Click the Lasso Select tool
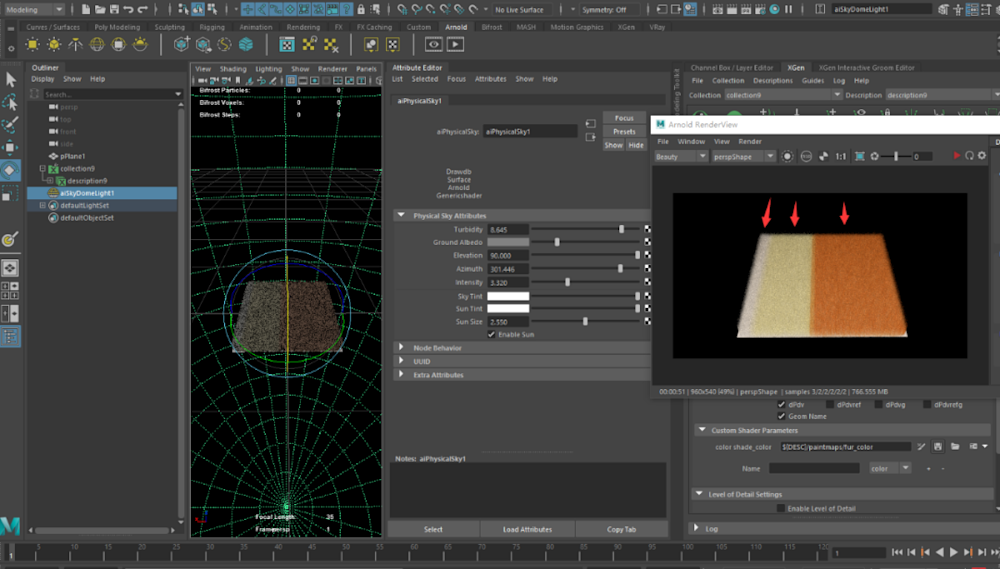This screenshot has height=569, width=1000. (x=10, y=103)
